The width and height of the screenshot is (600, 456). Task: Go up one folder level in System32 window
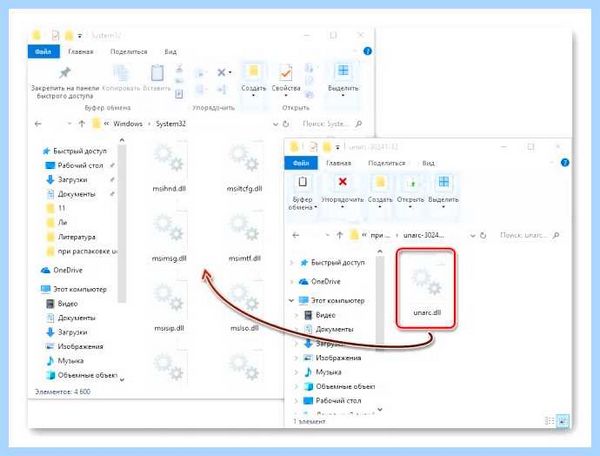(x=82, y=124)
